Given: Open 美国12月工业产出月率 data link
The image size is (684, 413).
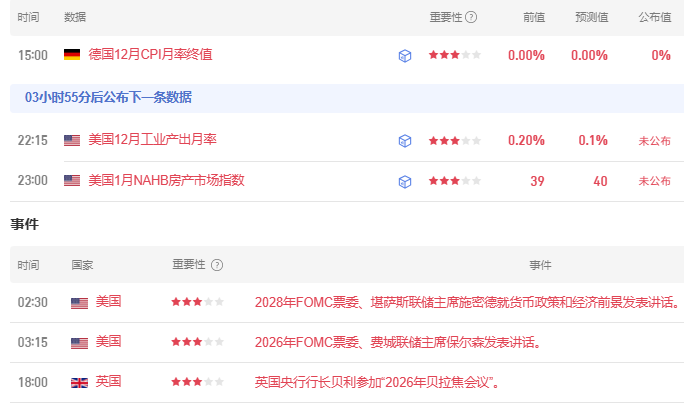Looking at the screenshot, I should point(153,140).
